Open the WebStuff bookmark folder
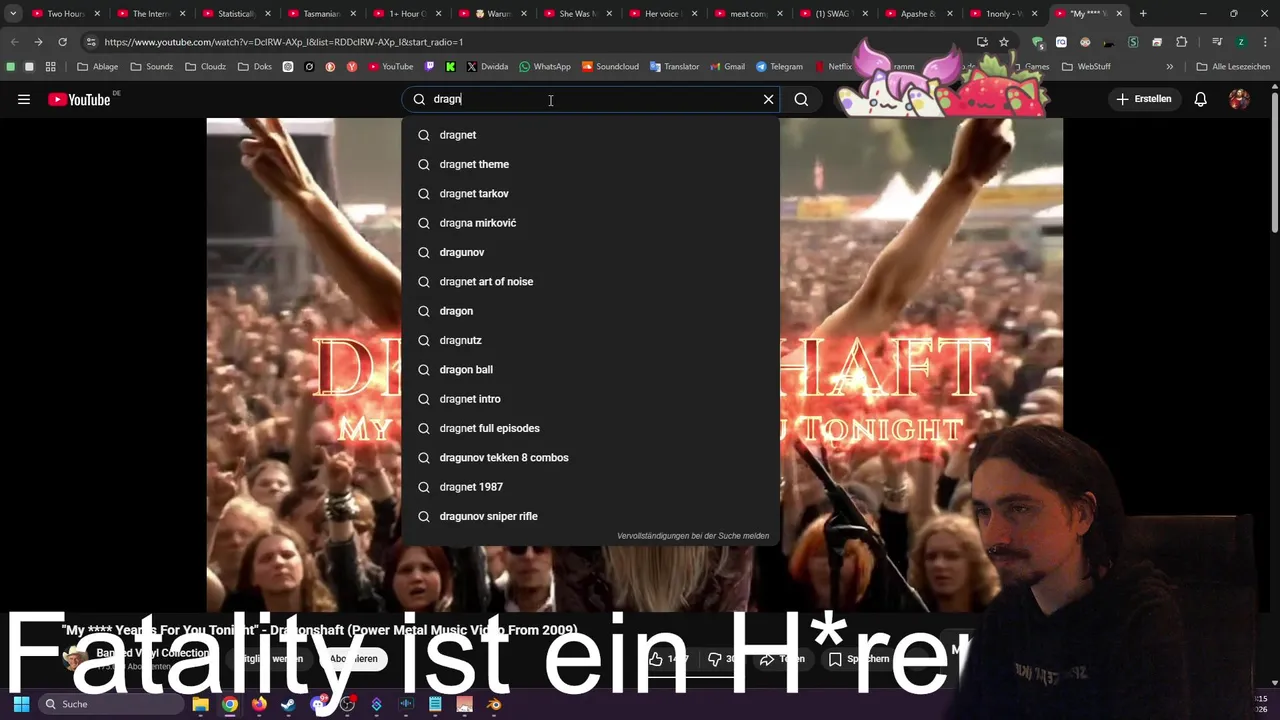Image resolution: width=1280 pixels, height=720 pixels. coord(1086,67)
